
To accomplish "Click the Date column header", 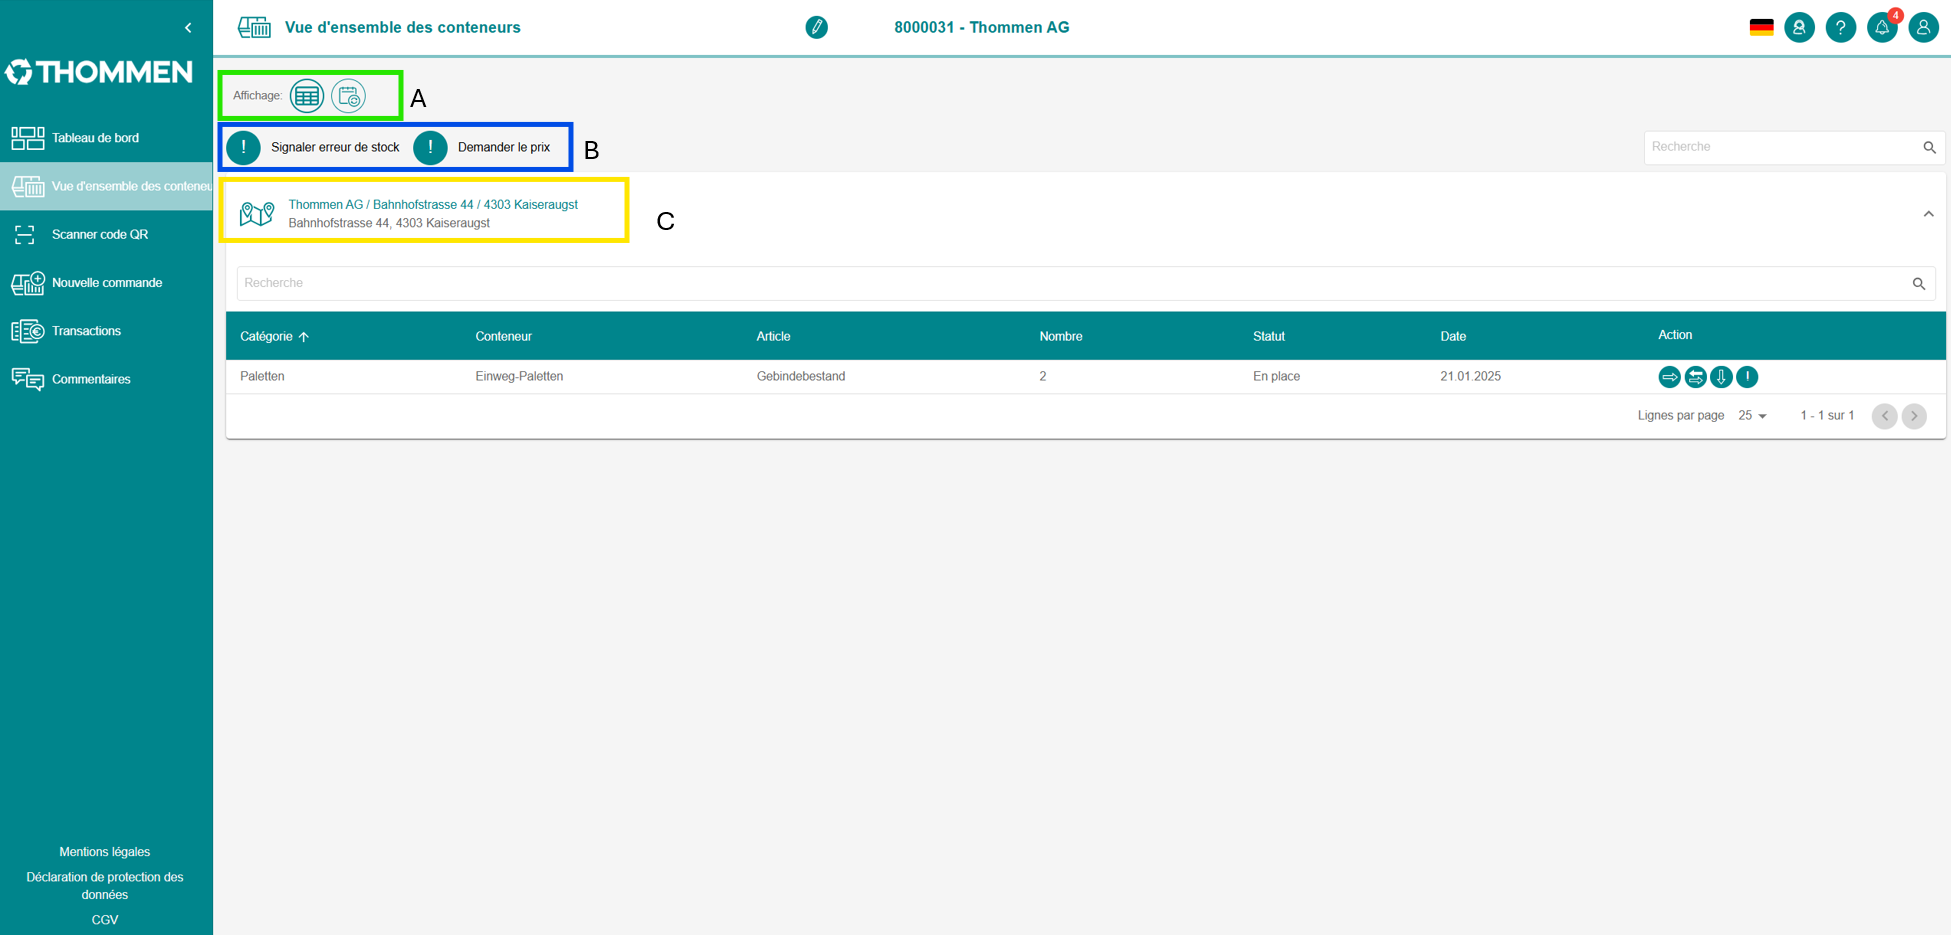I will click(x=1453, y=336).
